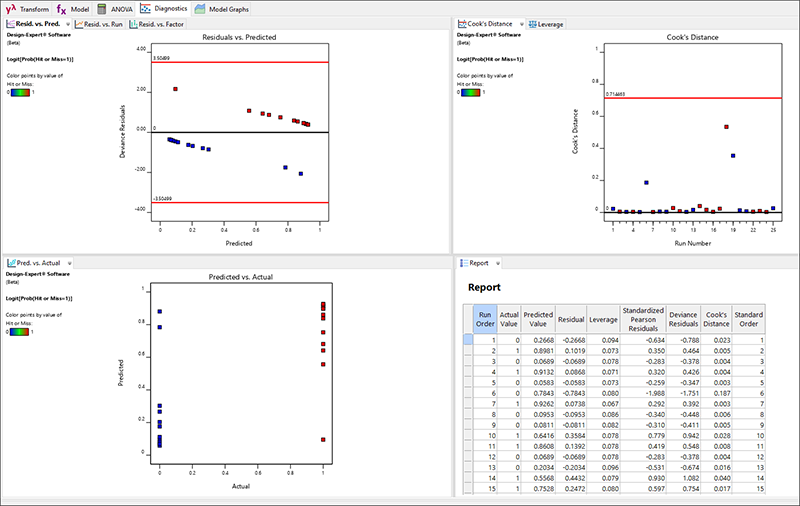Click the Model fx icon
800x506 pixels.
(x=61, y=8)
